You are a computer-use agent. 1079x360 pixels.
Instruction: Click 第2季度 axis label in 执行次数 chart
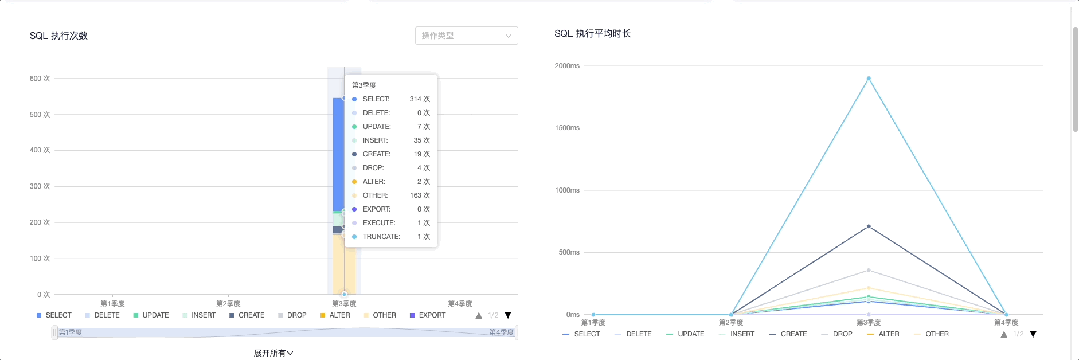[x=228, y=303]
